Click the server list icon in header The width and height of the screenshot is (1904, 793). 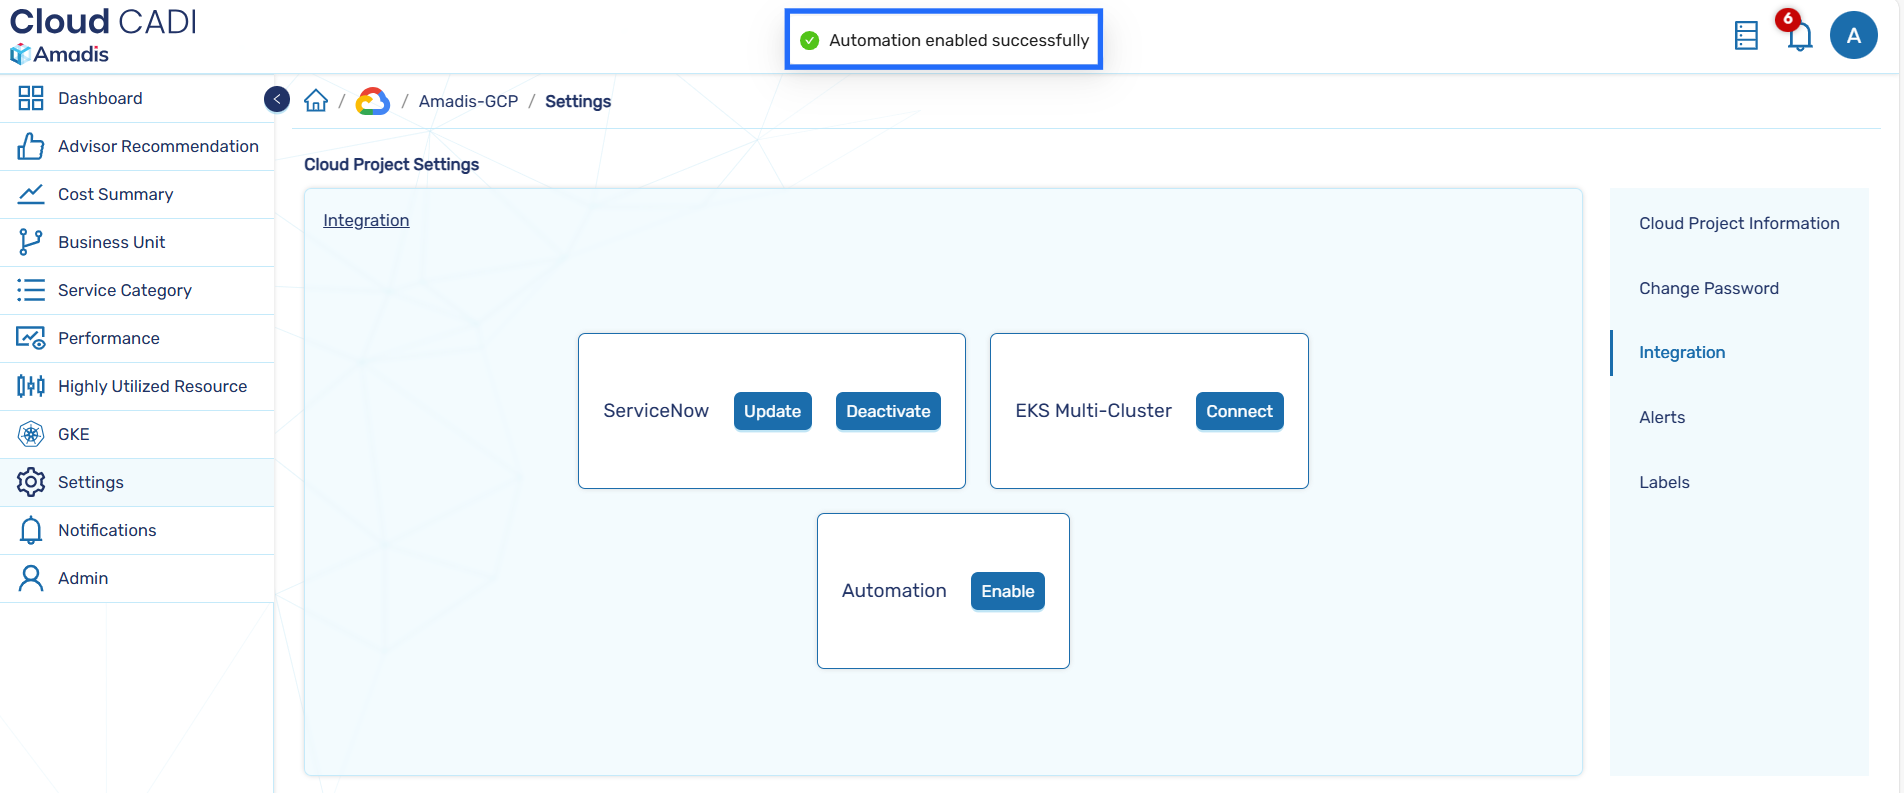(1746, 36)
